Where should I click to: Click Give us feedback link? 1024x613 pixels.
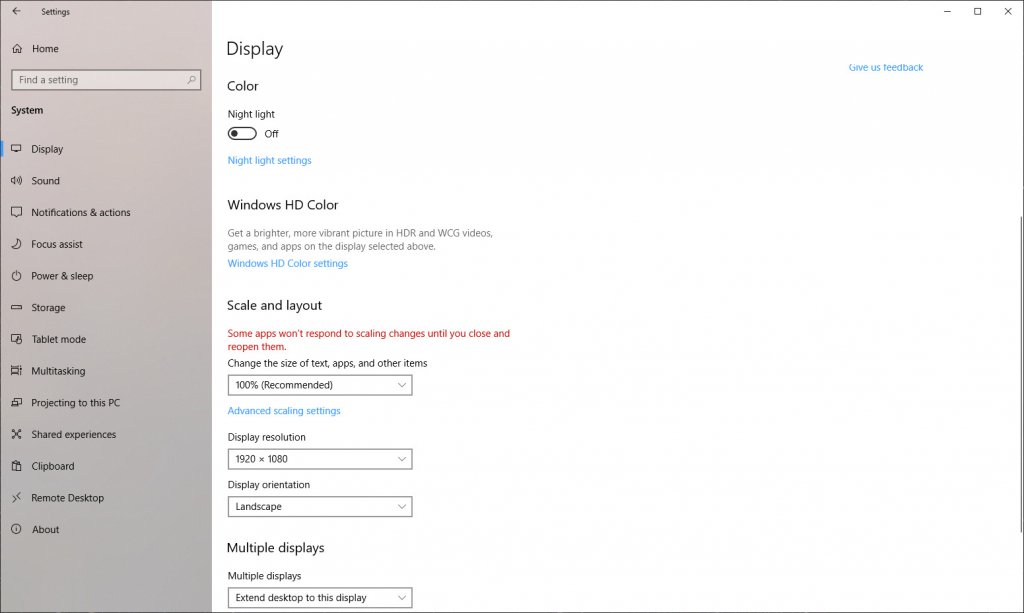click(886, 67)
